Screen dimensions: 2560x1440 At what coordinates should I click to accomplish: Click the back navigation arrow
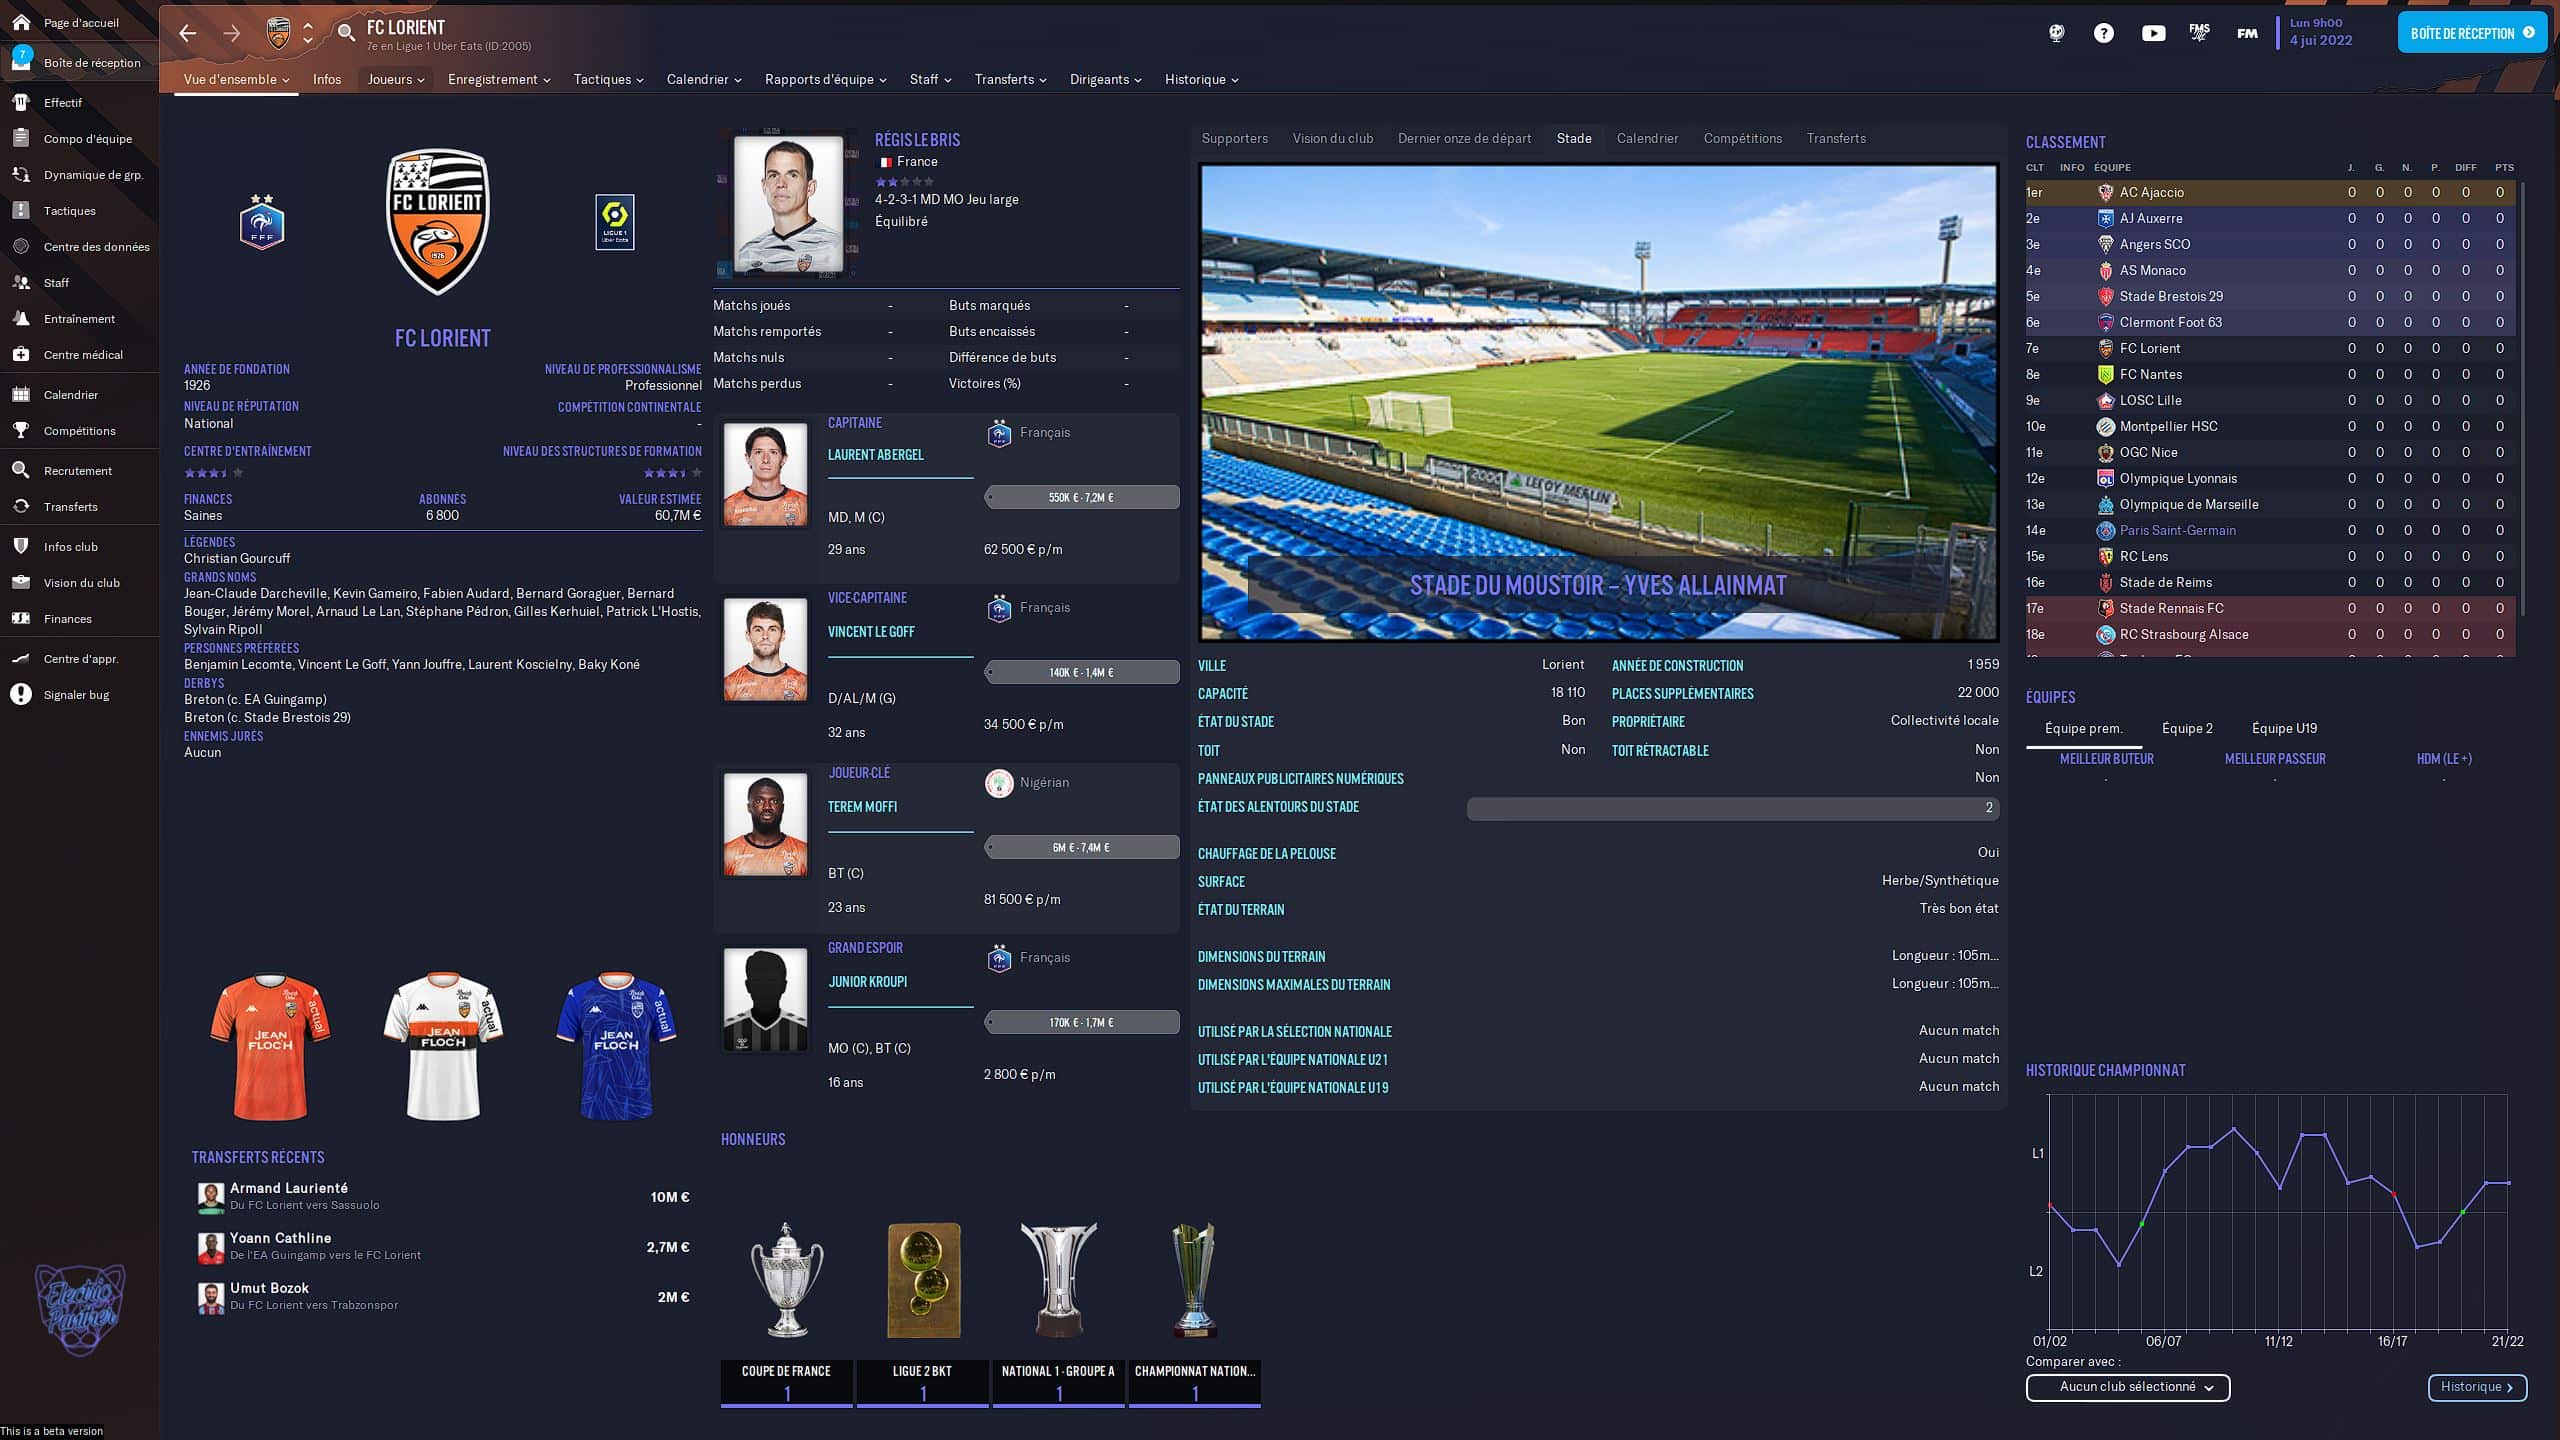click(187, 33)
